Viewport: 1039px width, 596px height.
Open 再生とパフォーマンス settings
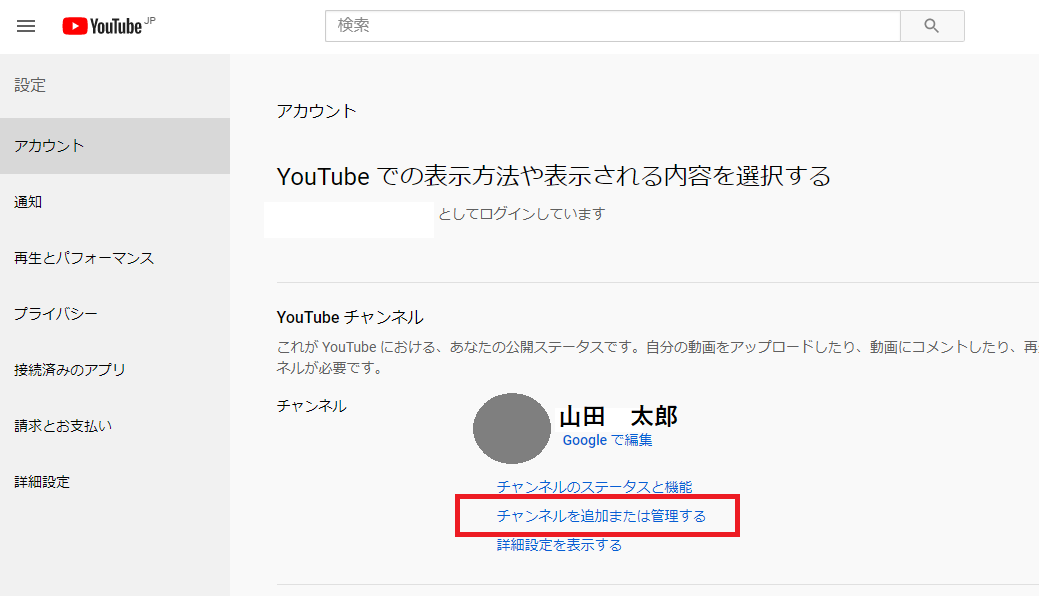pos(115,258)
